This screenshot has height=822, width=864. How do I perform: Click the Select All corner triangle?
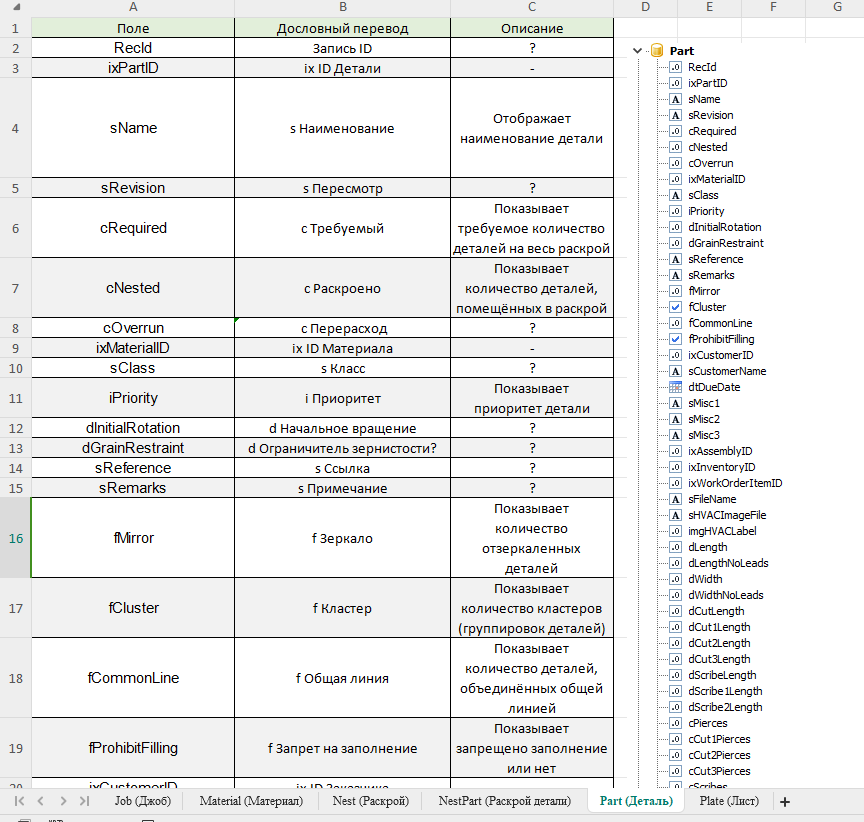click(16, 7)
